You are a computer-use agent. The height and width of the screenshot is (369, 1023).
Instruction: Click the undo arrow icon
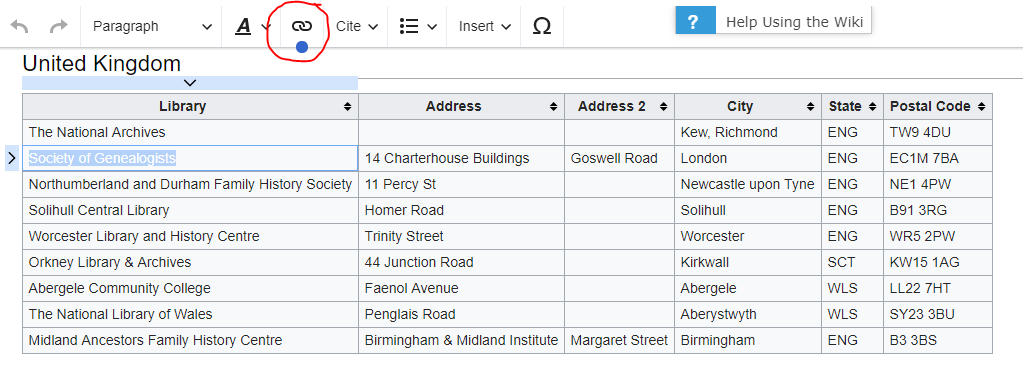(20, 27)
